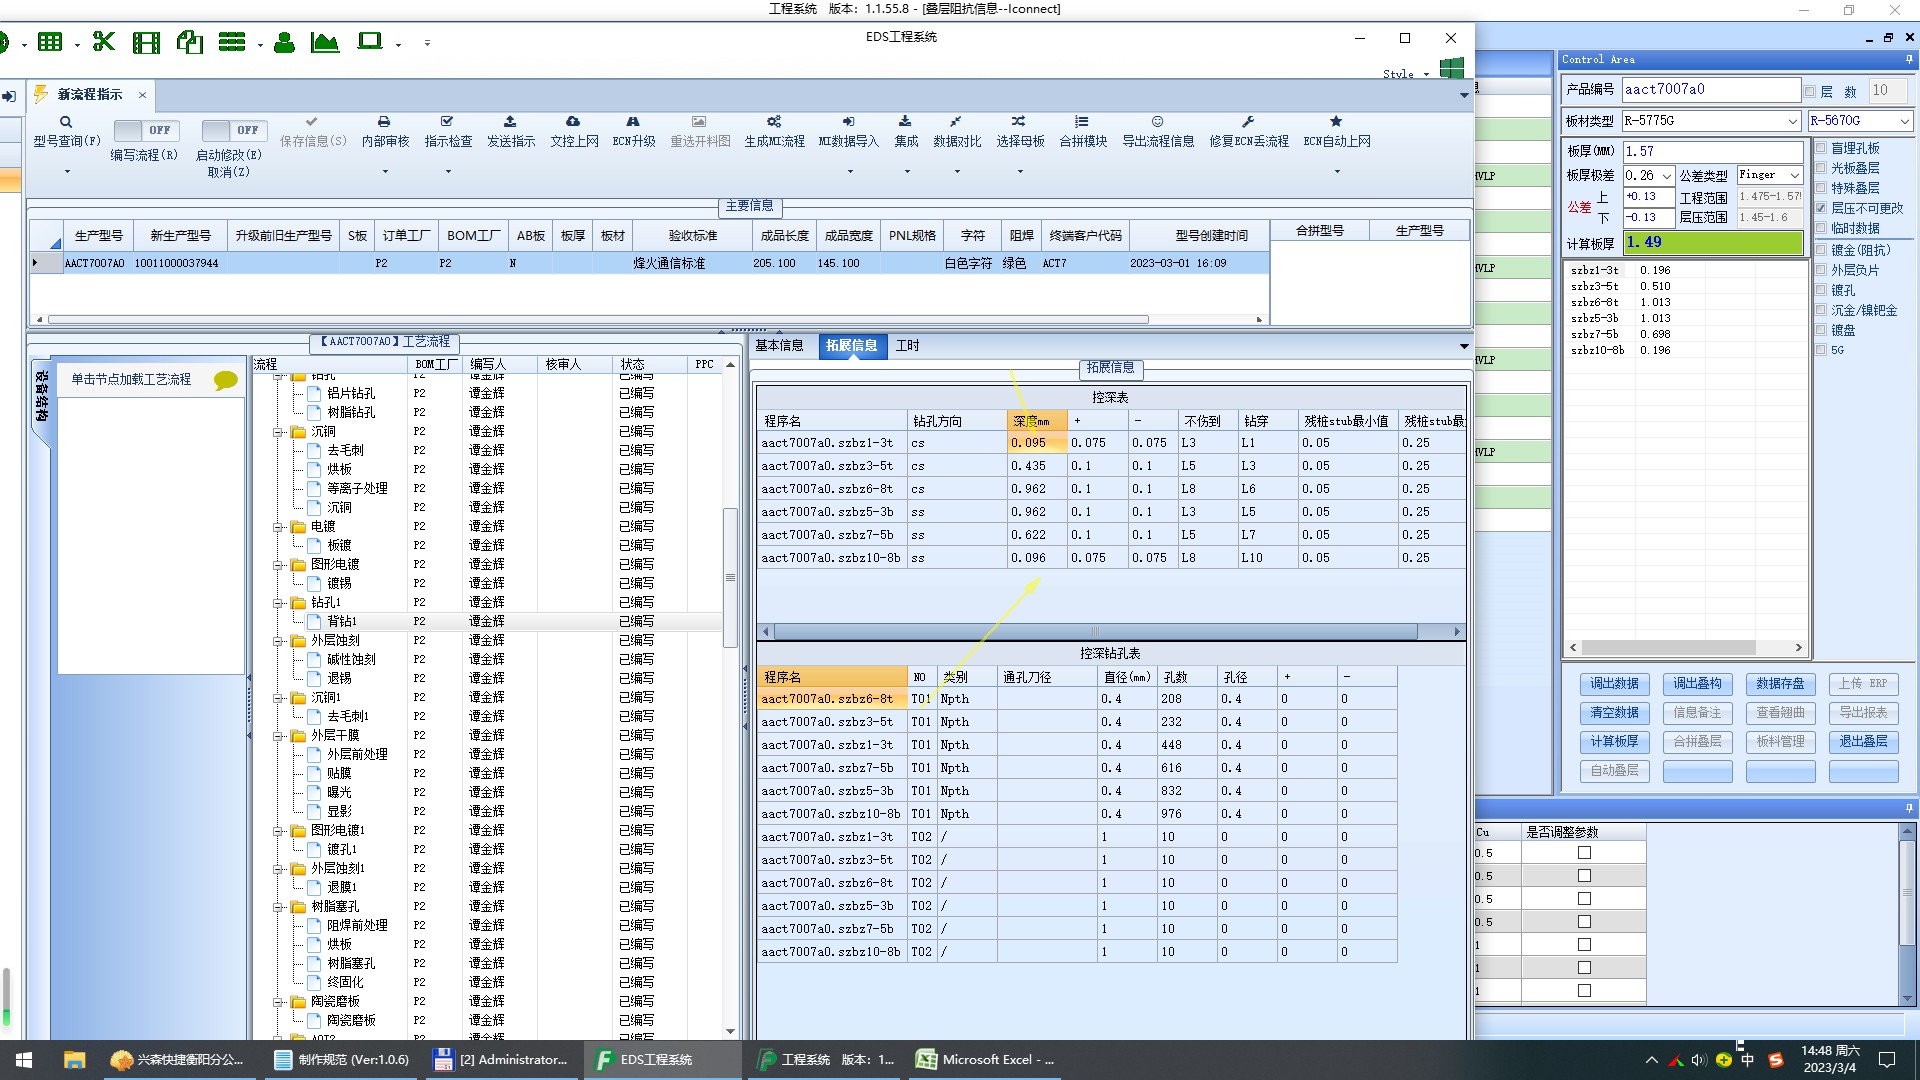
Task: Click the ECN升级 icon
Action: click(x=633, y=122)
